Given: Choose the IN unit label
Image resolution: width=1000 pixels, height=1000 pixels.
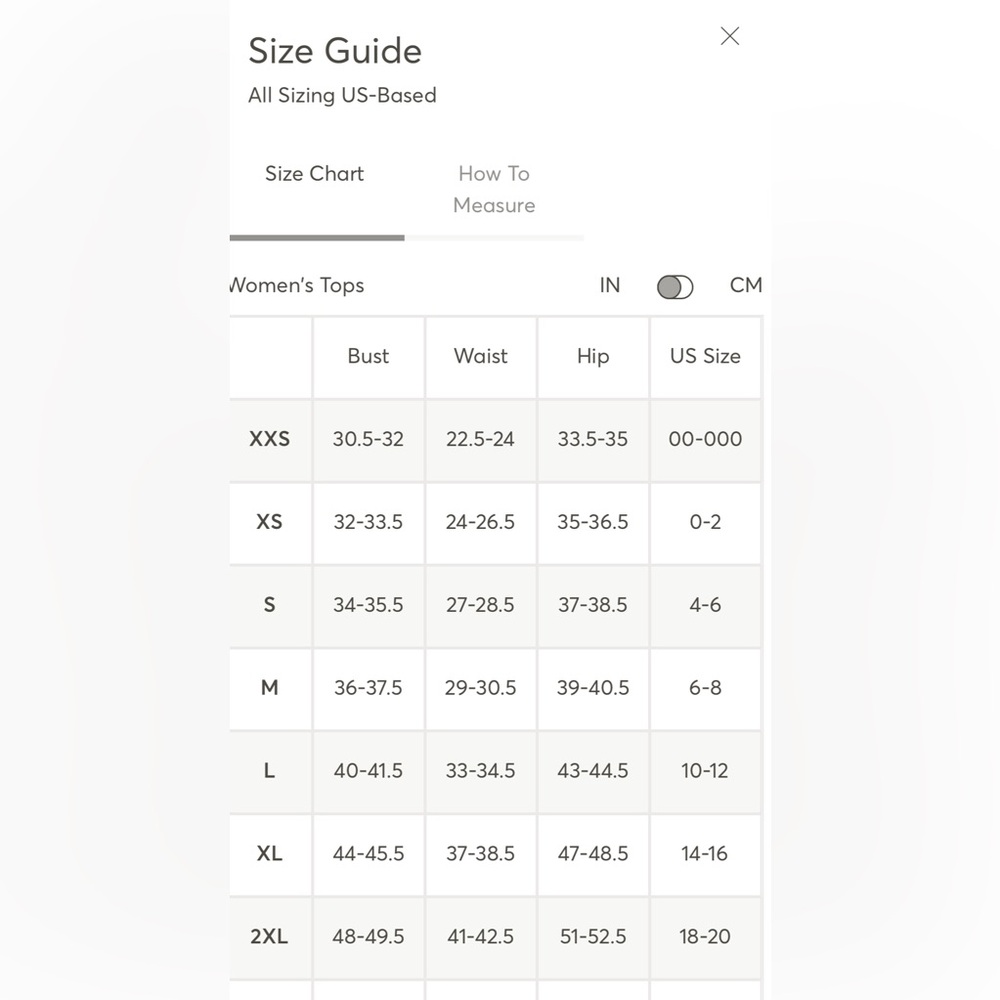Looking at the screenshot, I should tap(610, 285).
